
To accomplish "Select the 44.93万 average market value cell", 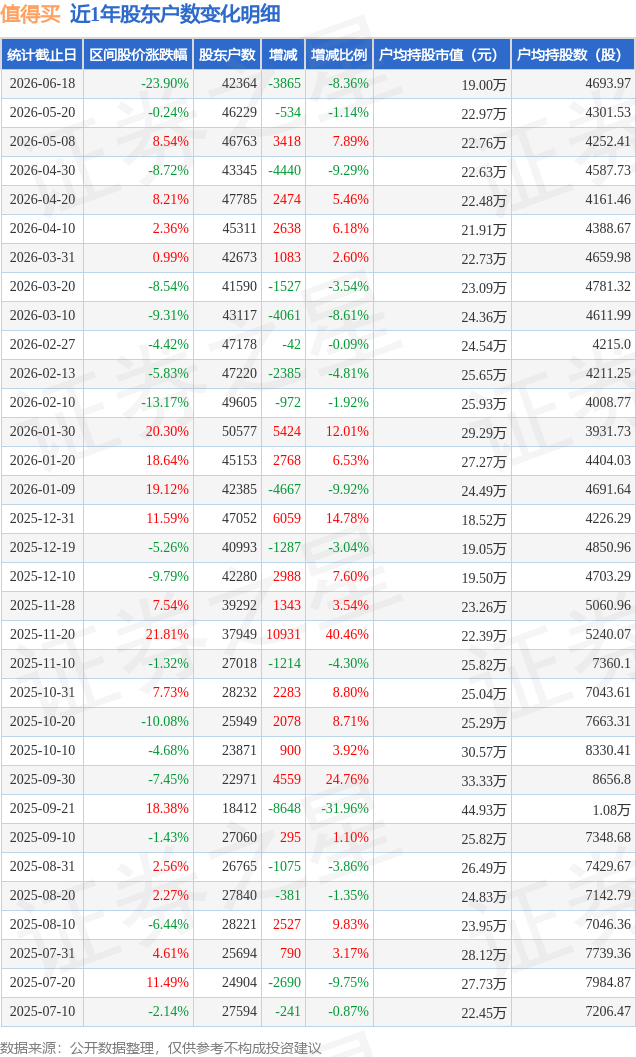I will click(x=484, y=810).
